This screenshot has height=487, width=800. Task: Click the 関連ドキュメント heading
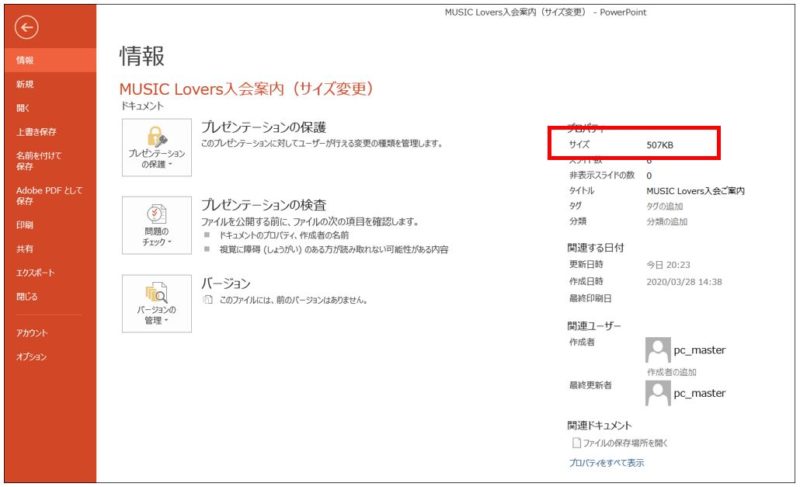pos(599,425)
